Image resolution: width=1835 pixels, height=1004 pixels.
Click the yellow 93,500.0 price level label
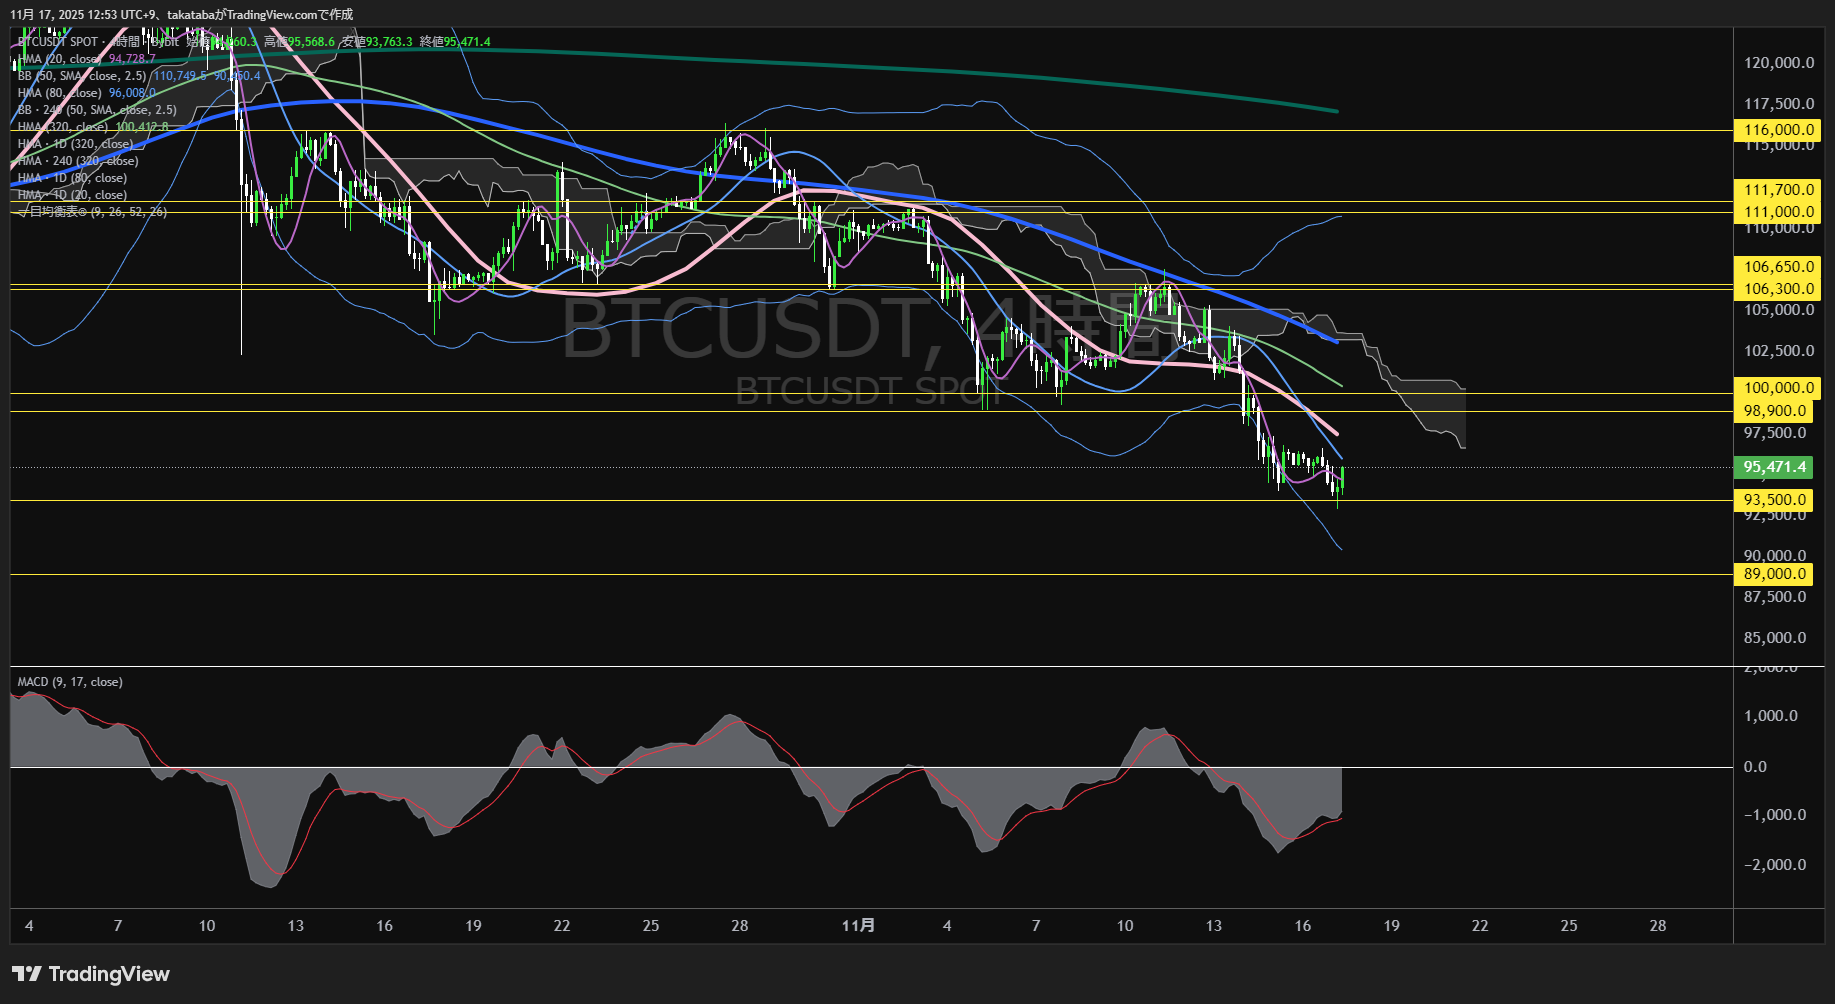click(1775, 499)
